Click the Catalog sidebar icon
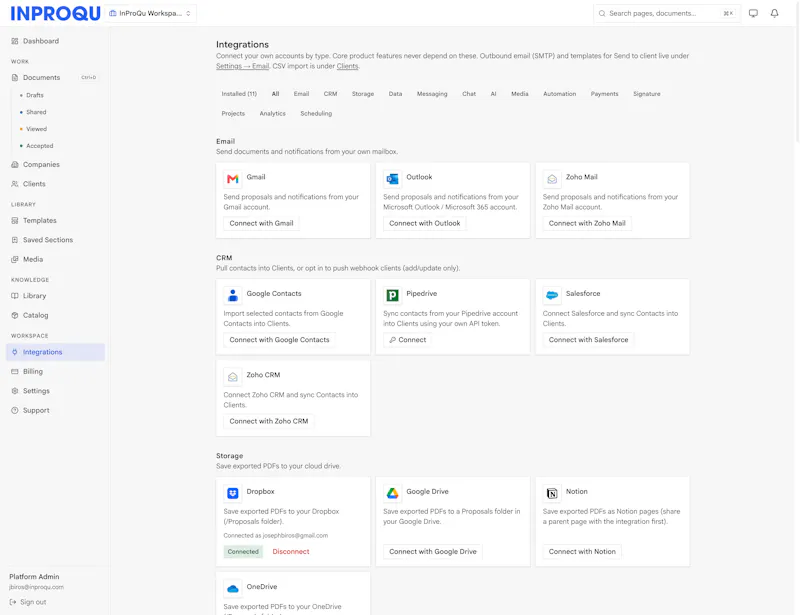This screenshot has width=800, height=615. pos(15,315)
